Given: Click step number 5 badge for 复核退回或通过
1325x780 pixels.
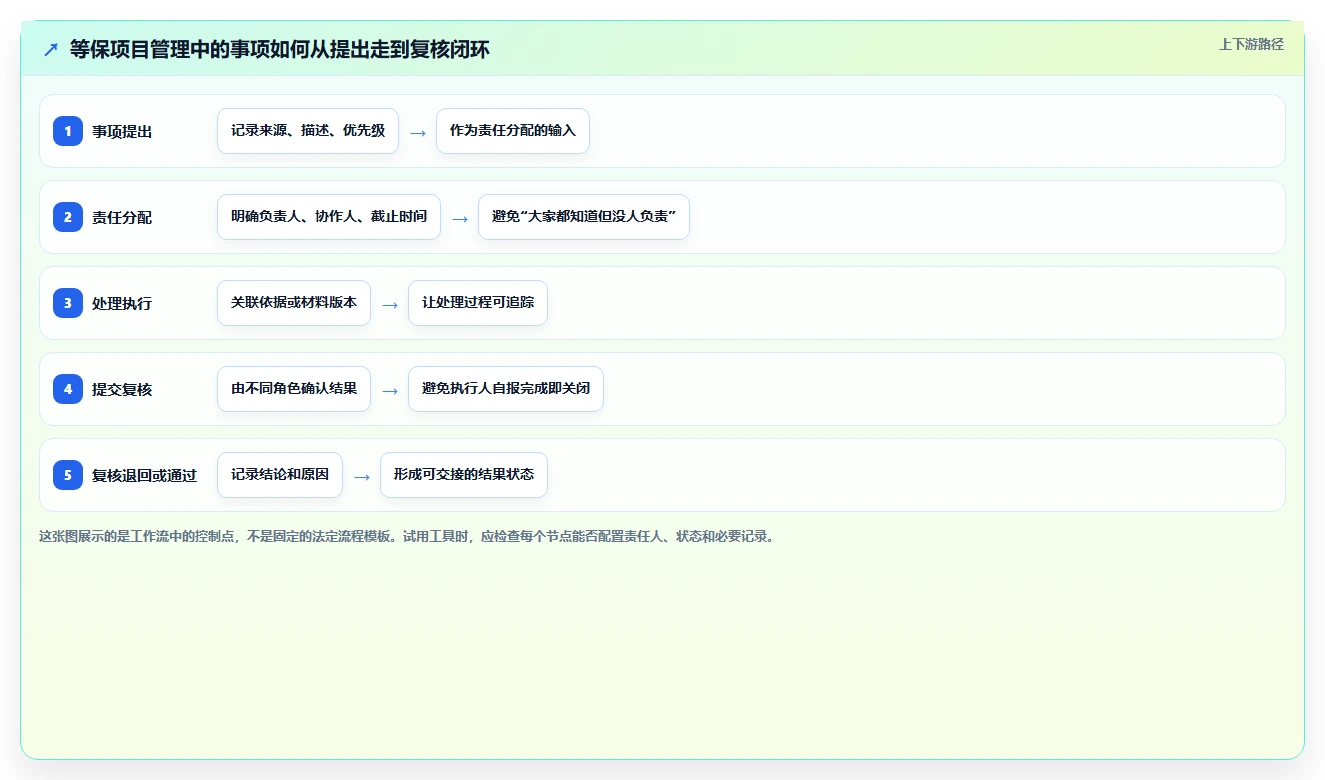Looking at the screenshot, I should coord(68,475).
